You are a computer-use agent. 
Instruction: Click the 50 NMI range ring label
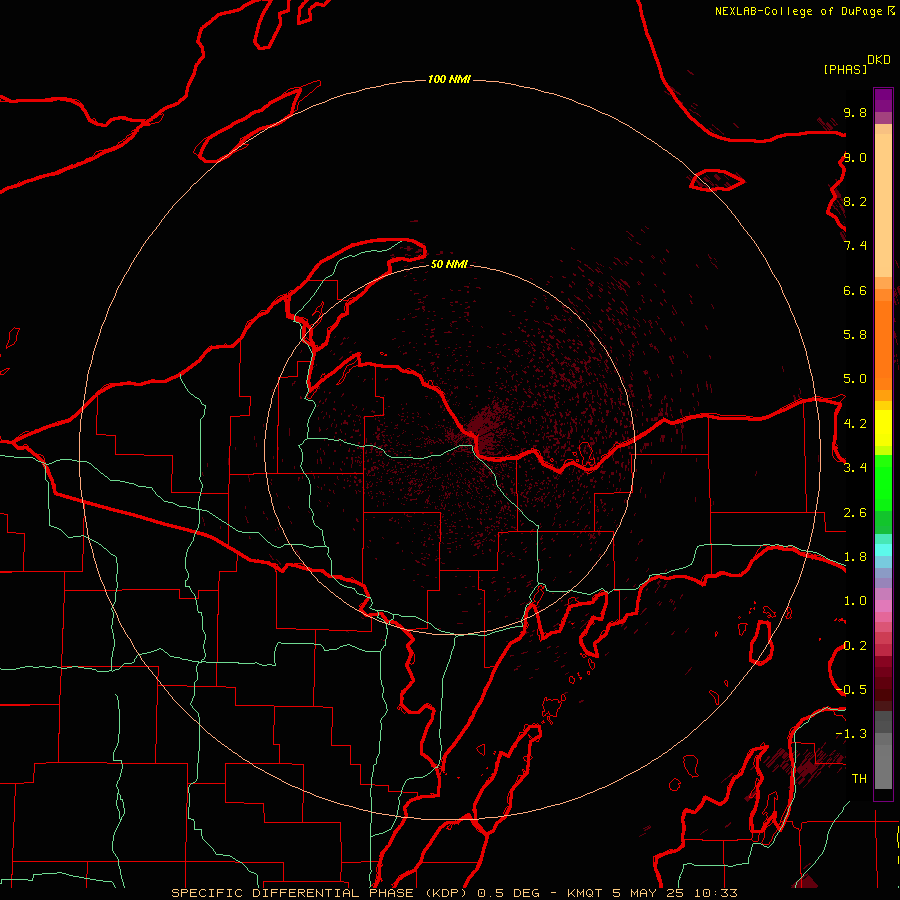click(x=449, y=264)
